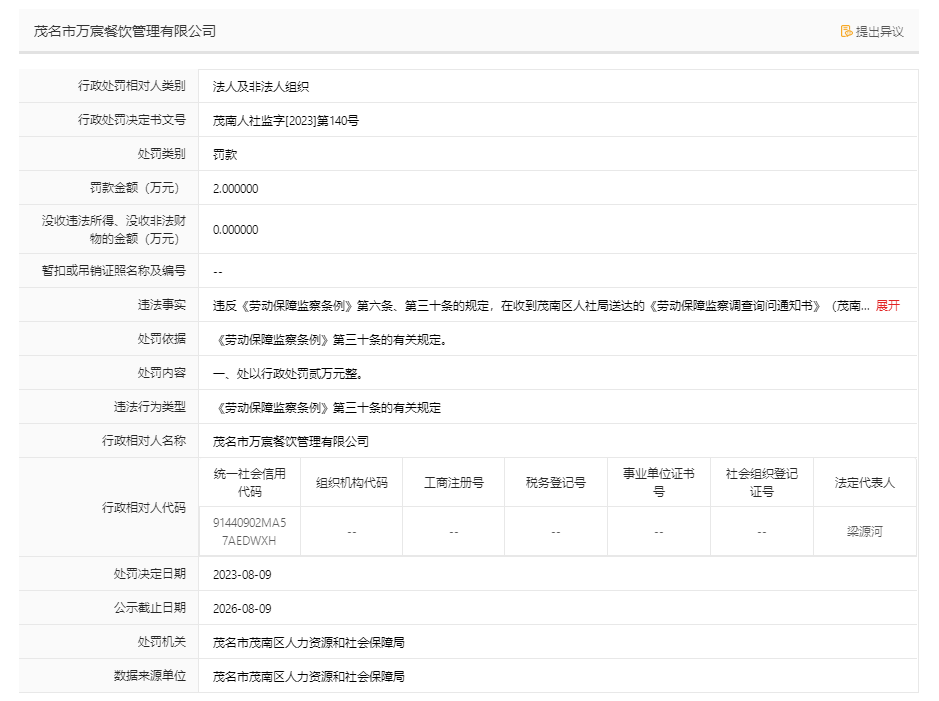Select the company title 茂名市万宸餐饮管理有限公司 in the header
This screenshot has height=701, width=939.
pyautogui.click(x=125, y=31)
